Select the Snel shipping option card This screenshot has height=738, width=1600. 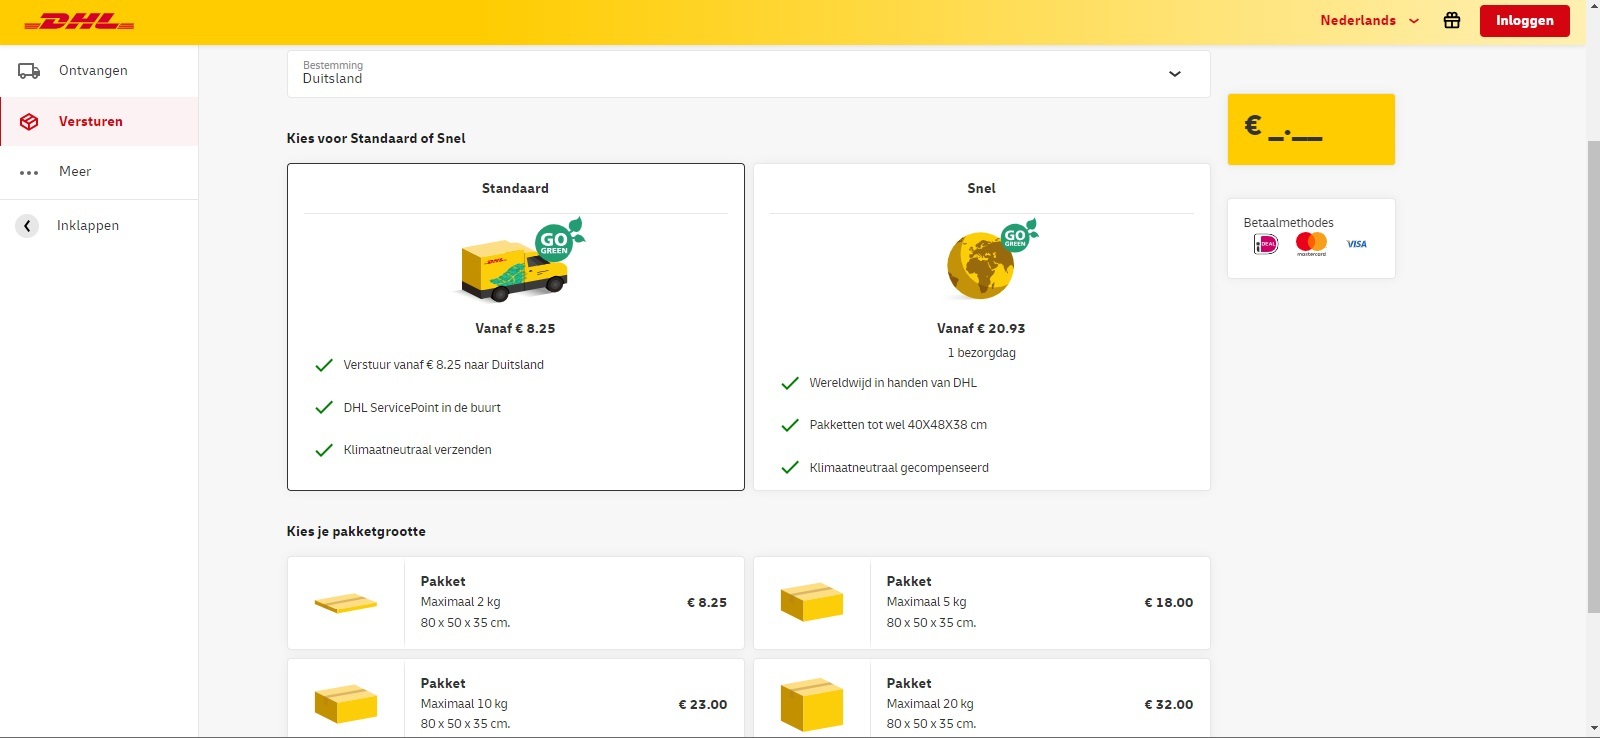click(981, 327)
